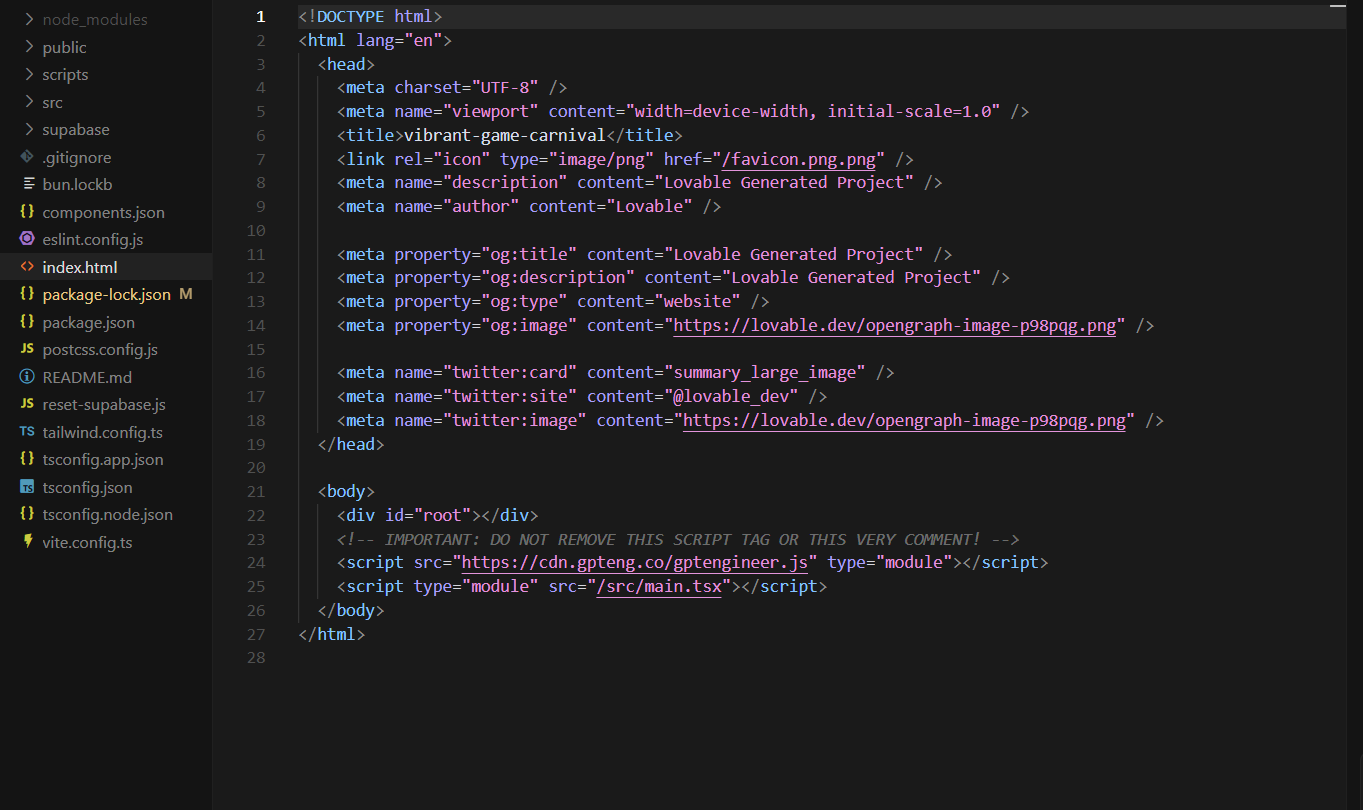This screenshot has height=810, width=1363.
Task: Click the author content "Lovable" string
Action: (650, 206)
